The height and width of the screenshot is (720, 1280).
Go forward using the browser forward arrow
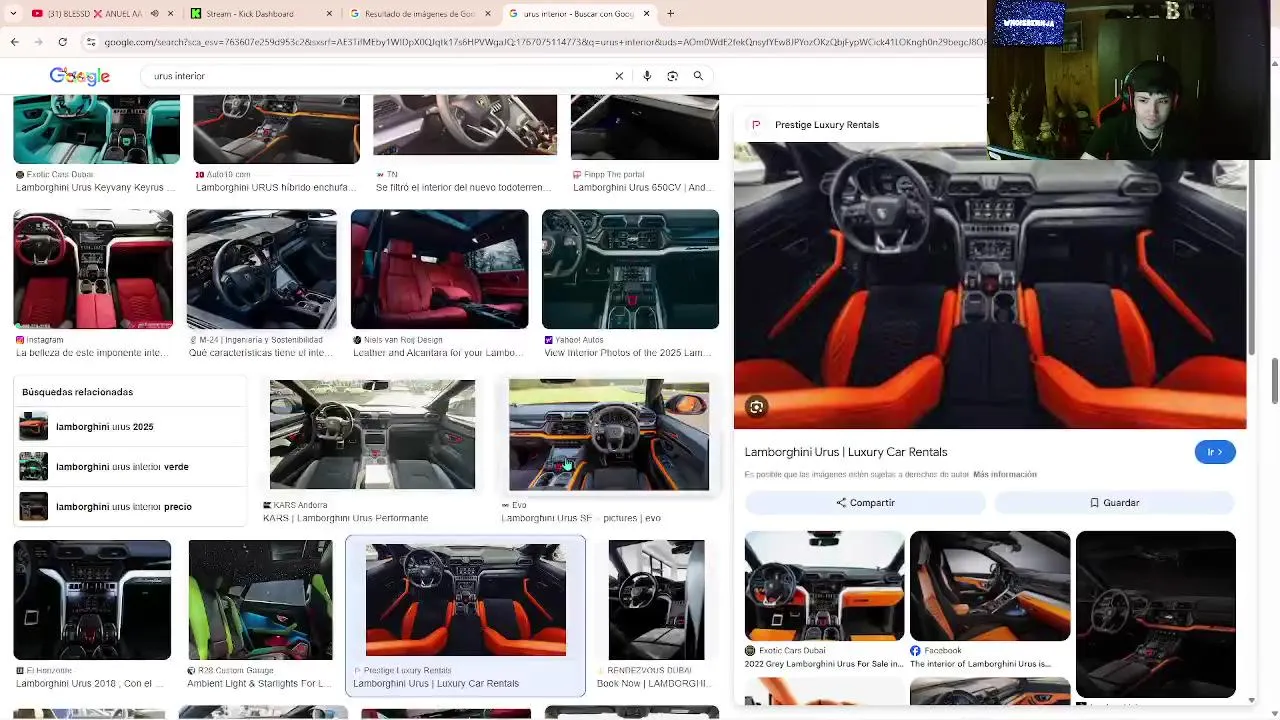38,42
